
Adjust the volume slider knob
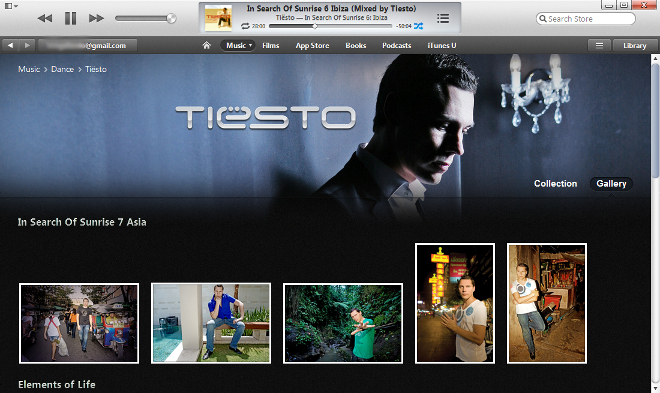[171, 18]
